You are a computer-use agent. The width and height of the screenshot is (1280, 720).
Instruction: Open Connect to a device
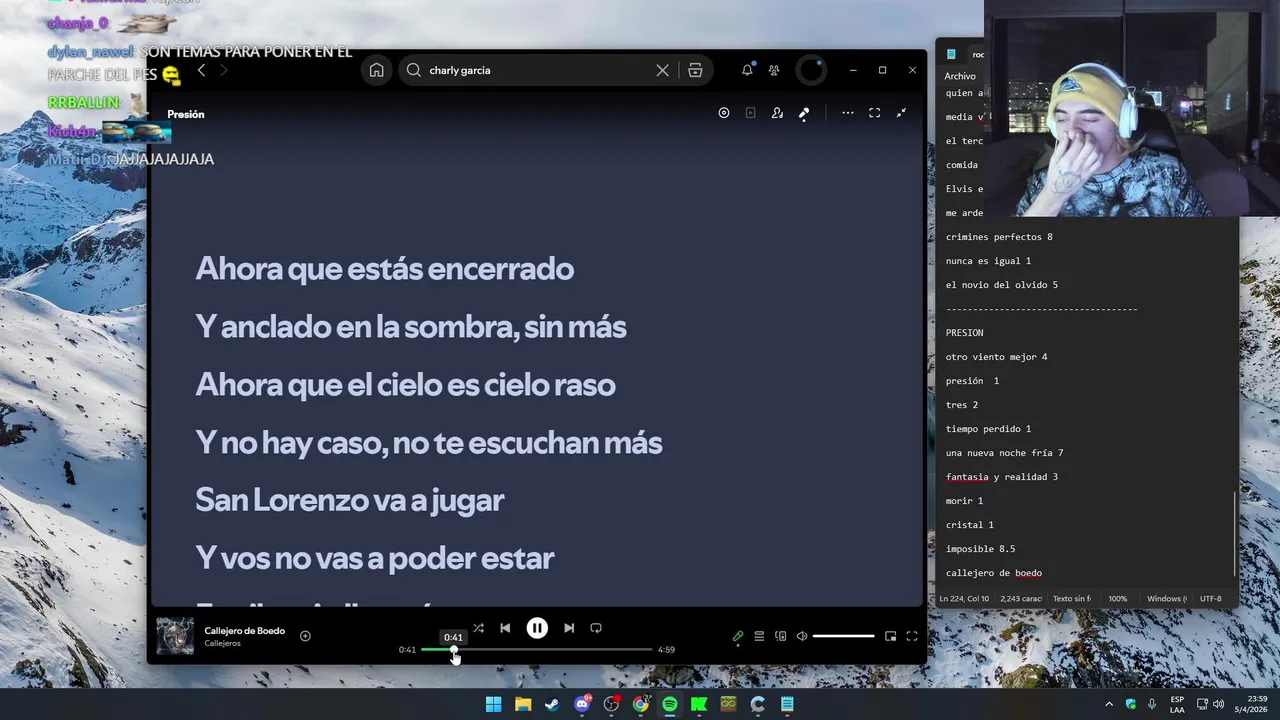(781, 636)
